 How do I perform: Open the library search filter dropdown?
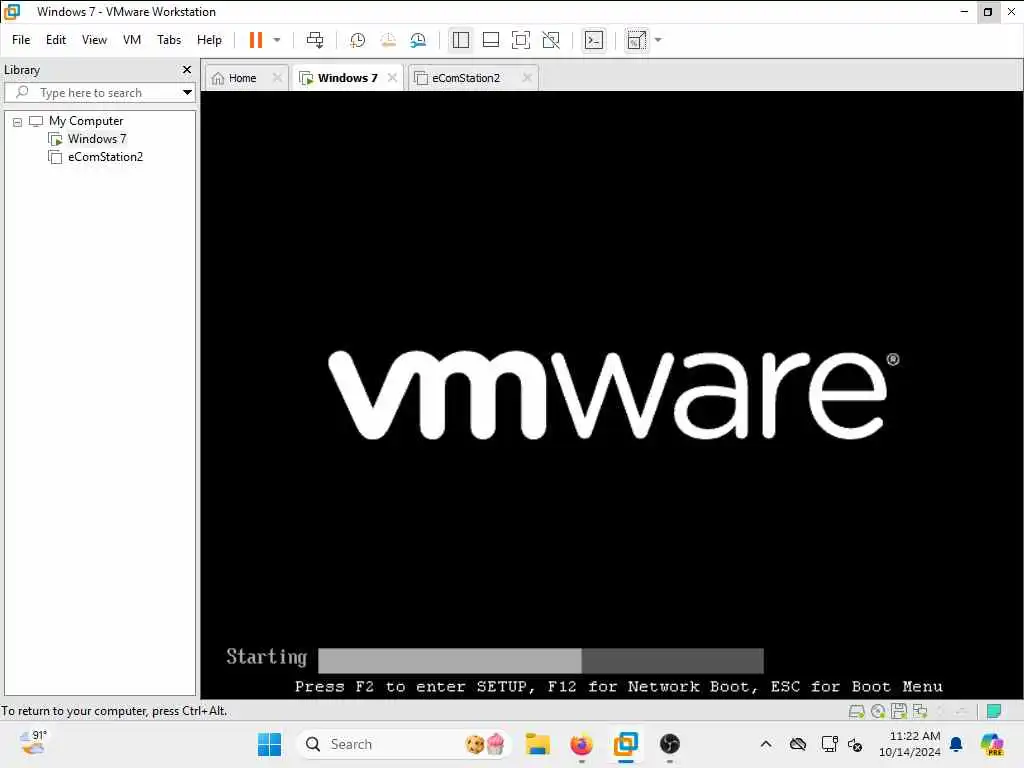(187, 93)
